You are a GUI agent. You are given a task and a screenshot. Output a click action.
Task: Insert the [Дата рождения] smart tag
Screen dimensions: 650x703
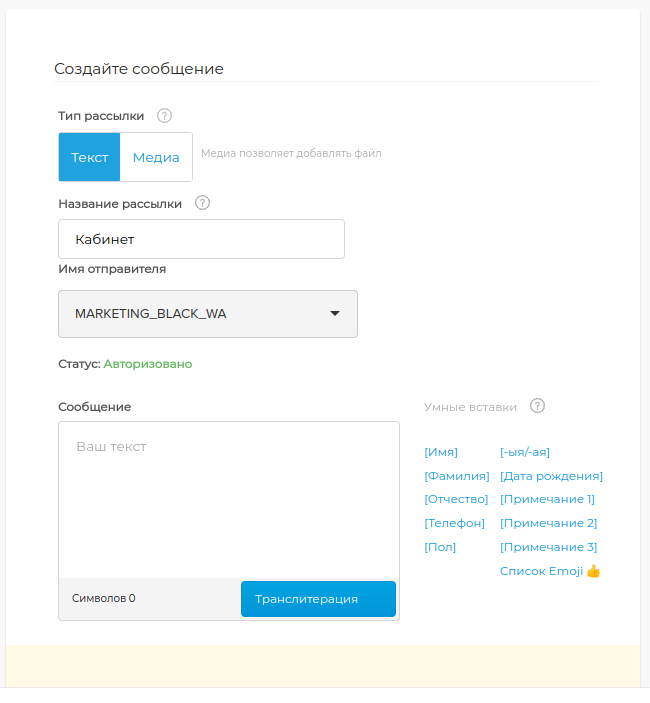point(551,476)
